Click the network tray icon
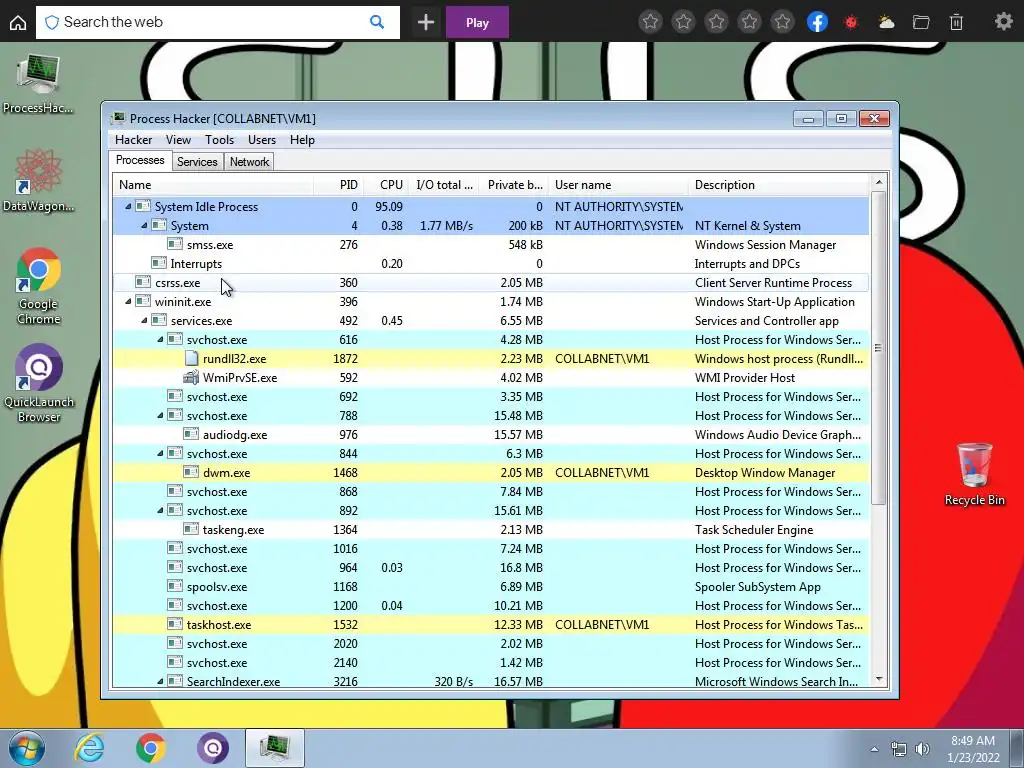Viewport: 1024px width, 768px height. point(899,748)
